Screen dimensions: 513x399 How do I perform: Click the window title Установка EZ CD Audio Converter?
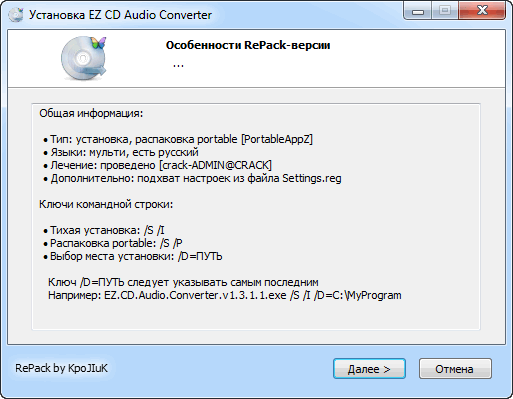(x=120, y=15)
